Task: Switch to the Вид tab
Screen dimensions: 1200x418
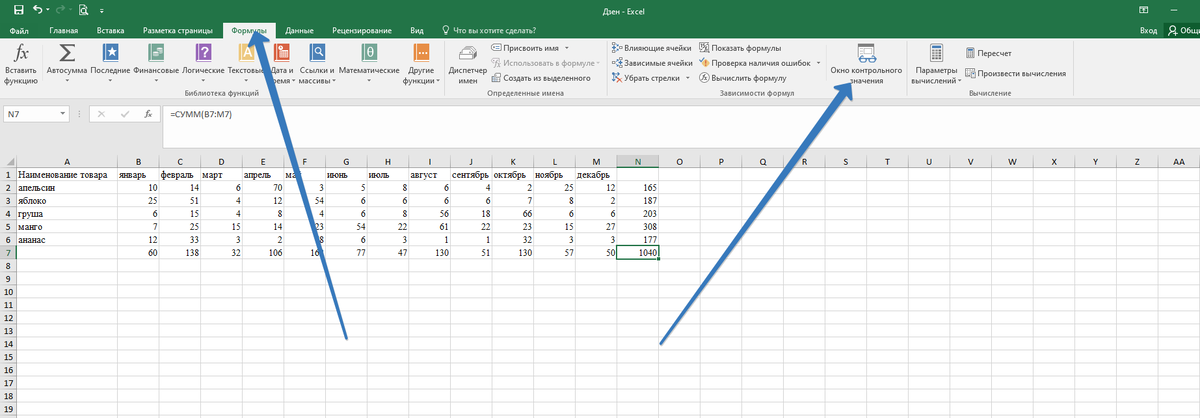Action: click(417, 31)
